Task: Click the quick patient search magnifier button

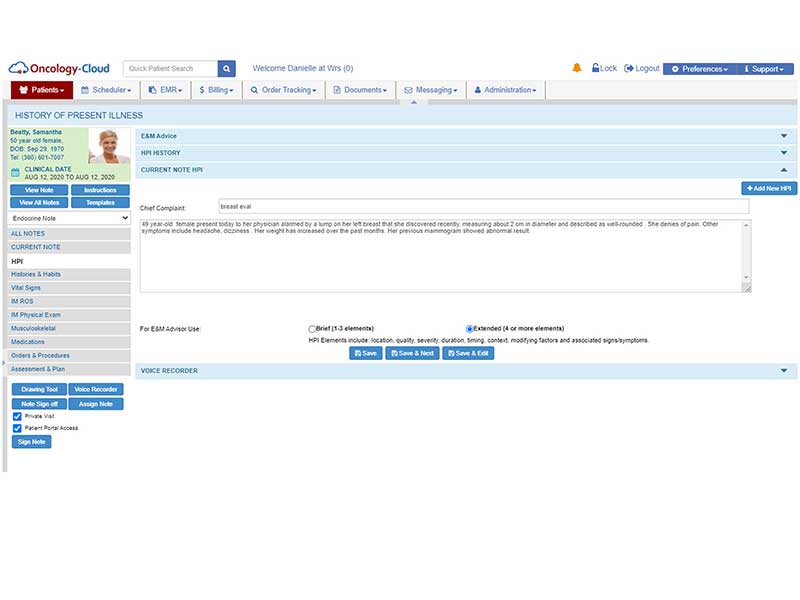Action: 227,68
